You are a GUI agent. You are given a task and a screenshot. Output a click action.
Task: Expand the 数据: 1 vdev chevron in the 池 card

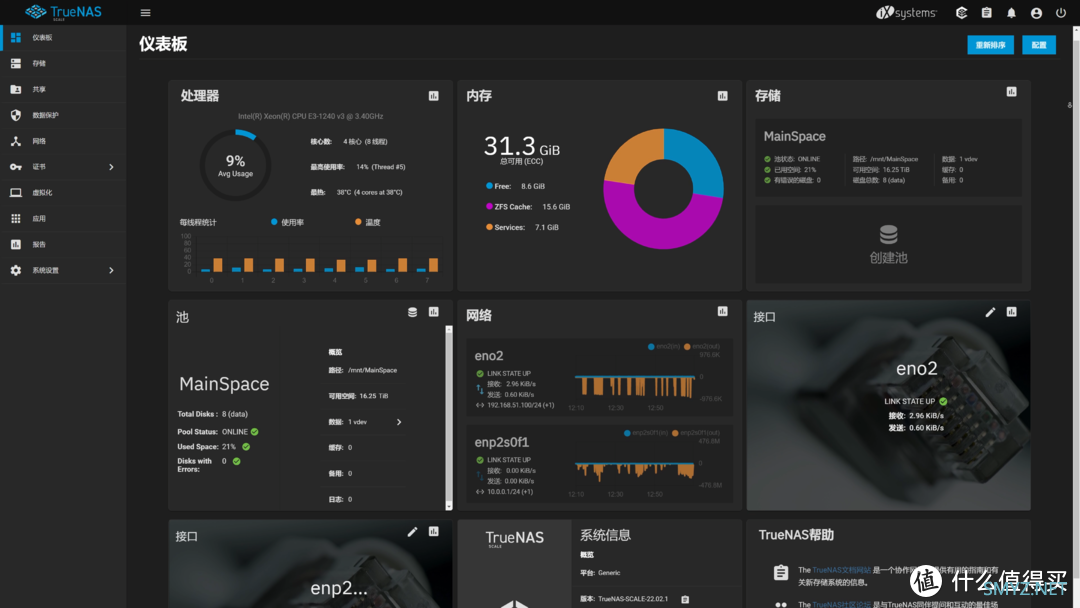399,422
